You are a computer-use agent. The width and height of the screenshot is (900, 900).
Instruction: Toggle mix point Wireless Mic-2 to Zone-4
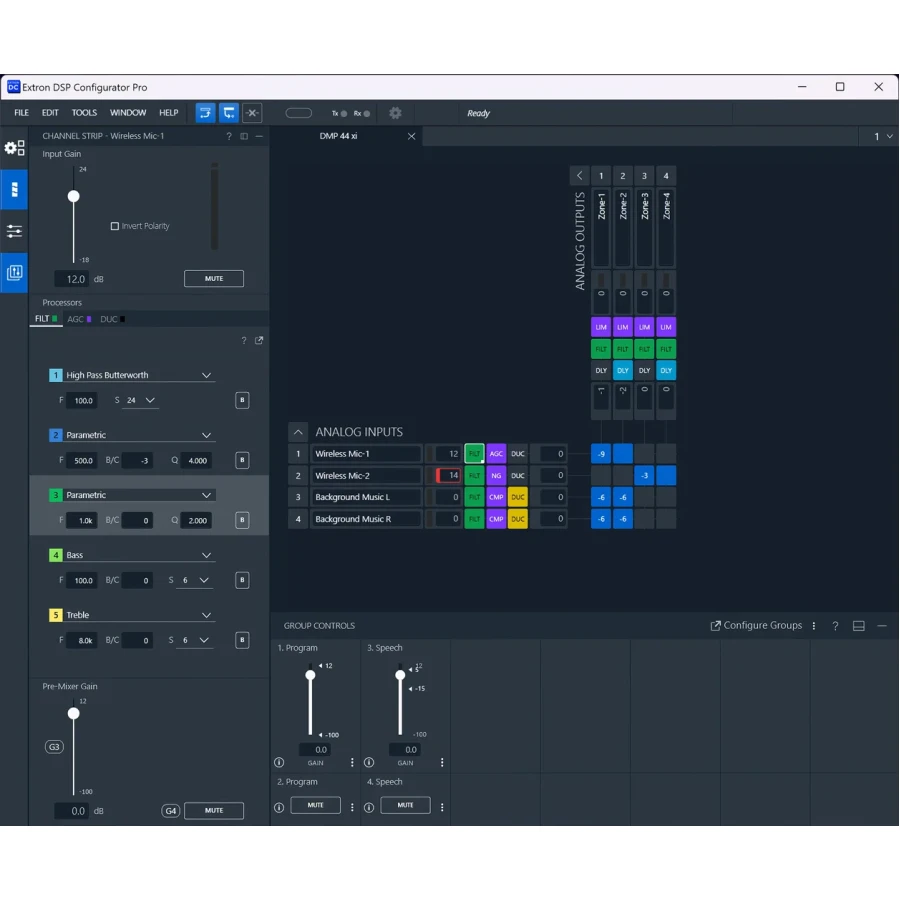(666, 475)
